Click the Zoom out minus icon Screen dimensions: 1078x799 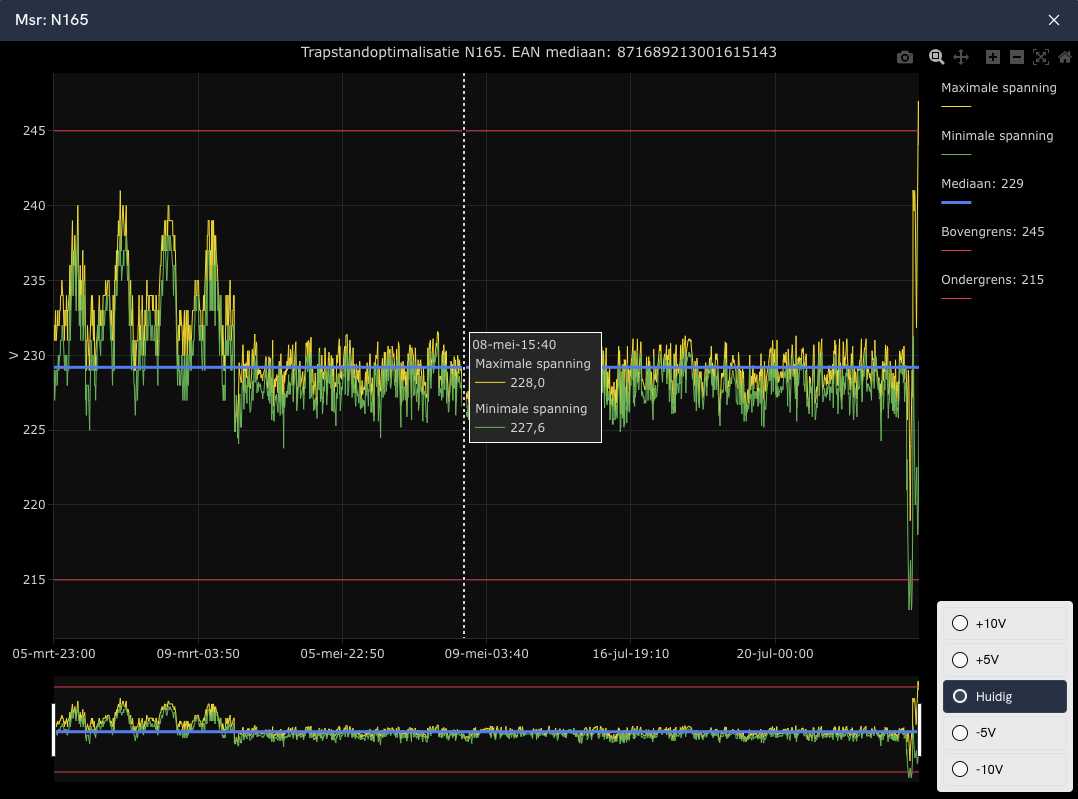(1017, 58)
